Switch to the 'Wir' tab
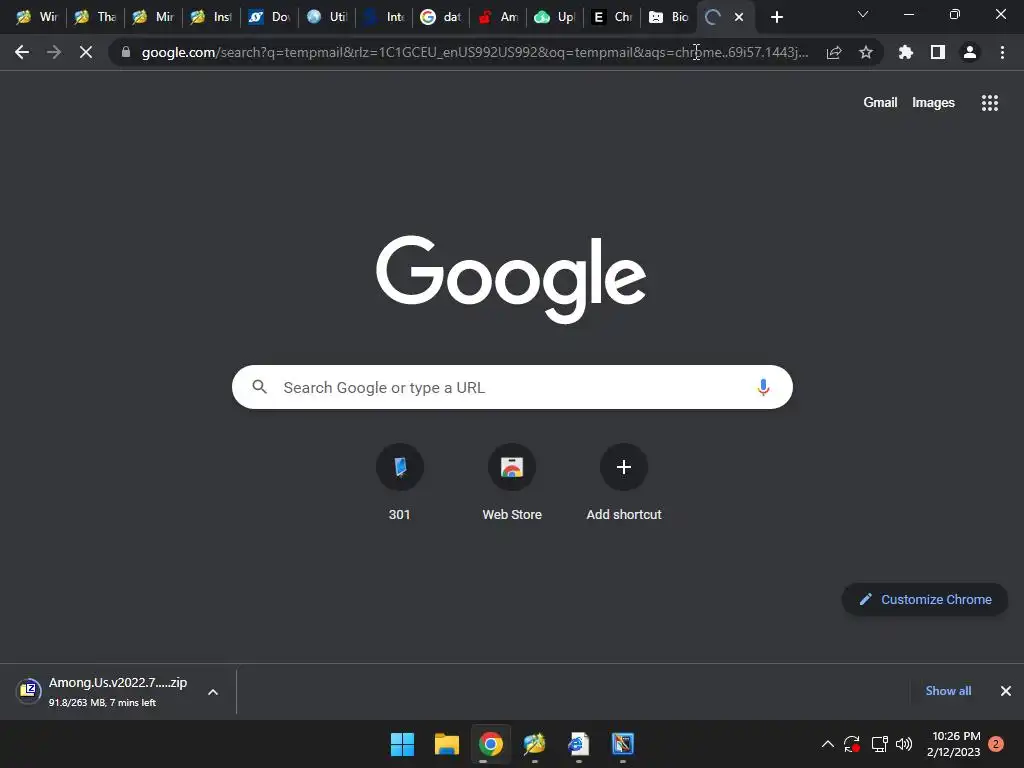Screen dimensions: 1024x768 tap(37, 17)
